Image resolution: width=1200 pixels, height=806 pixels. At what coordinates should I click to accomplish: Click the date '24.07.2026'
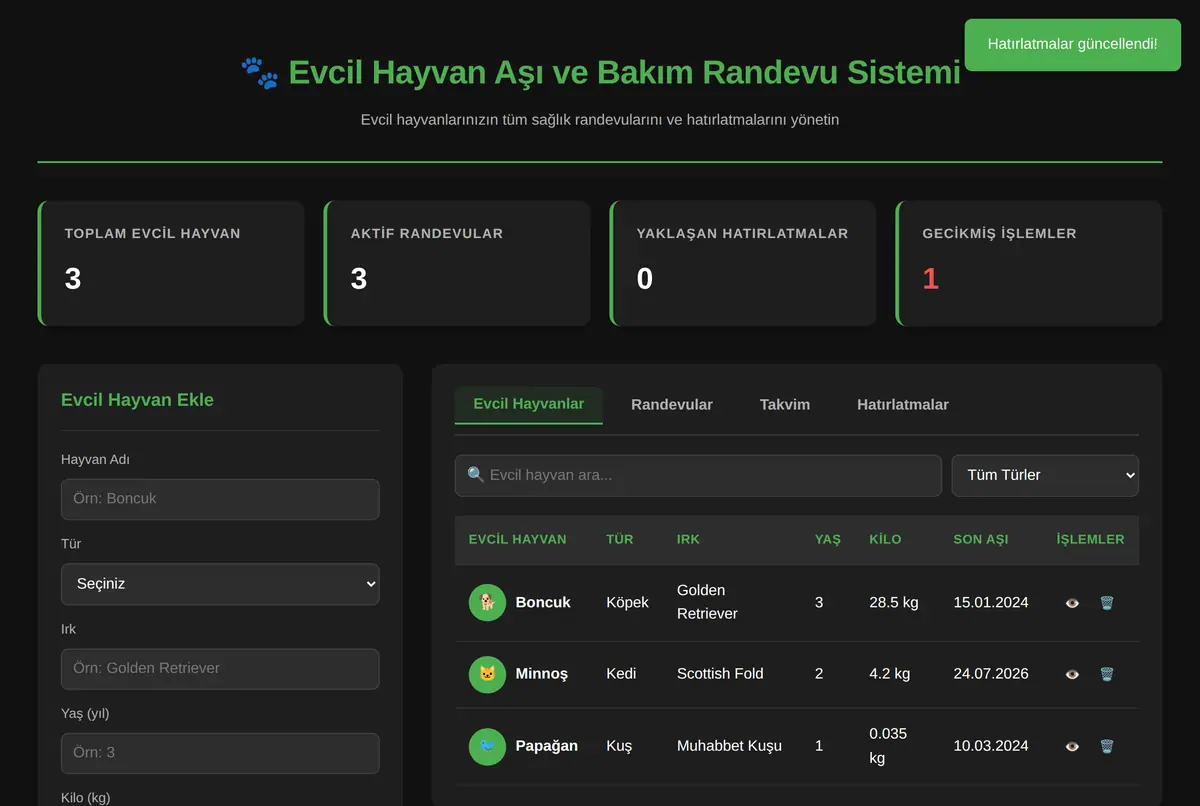click(x=991, y=674)
